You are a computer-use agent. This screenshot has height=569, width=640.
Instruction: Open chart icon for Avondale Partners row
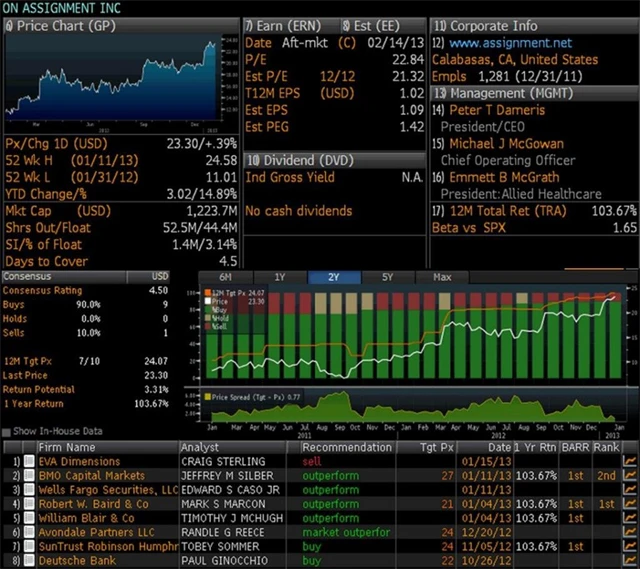click(x=630, y=533)
